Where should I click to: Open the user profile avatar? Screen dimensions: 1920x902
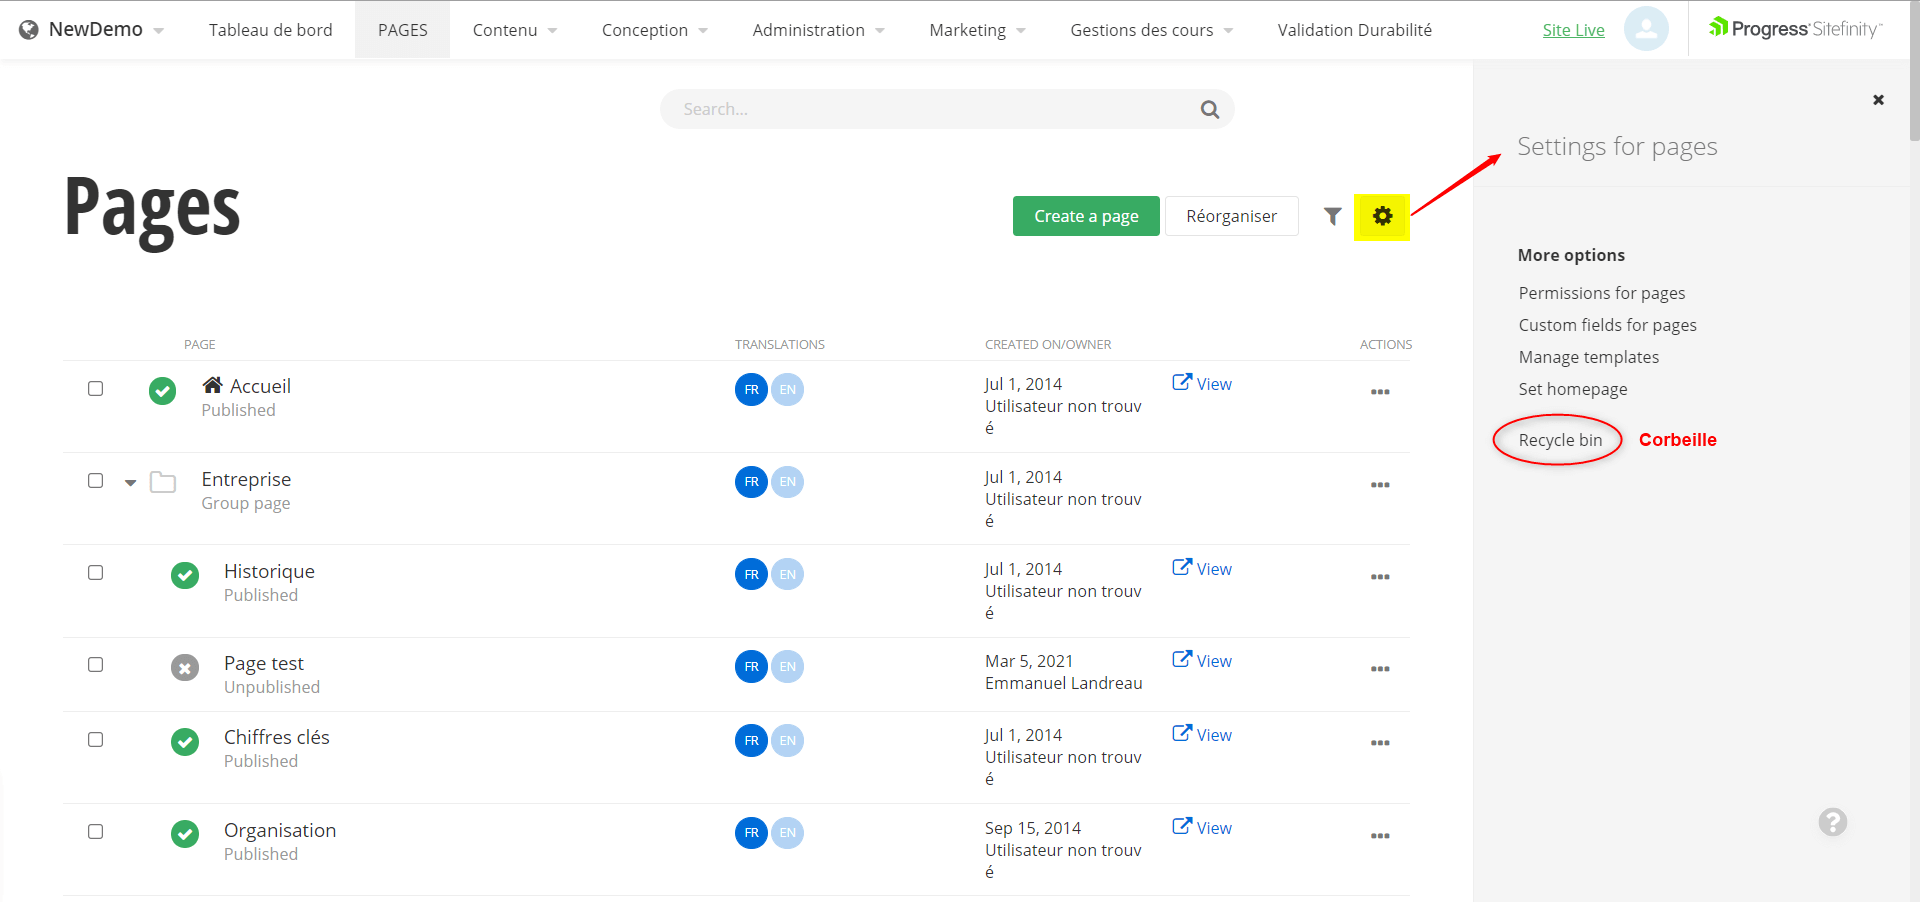[x=1645, y=29]
